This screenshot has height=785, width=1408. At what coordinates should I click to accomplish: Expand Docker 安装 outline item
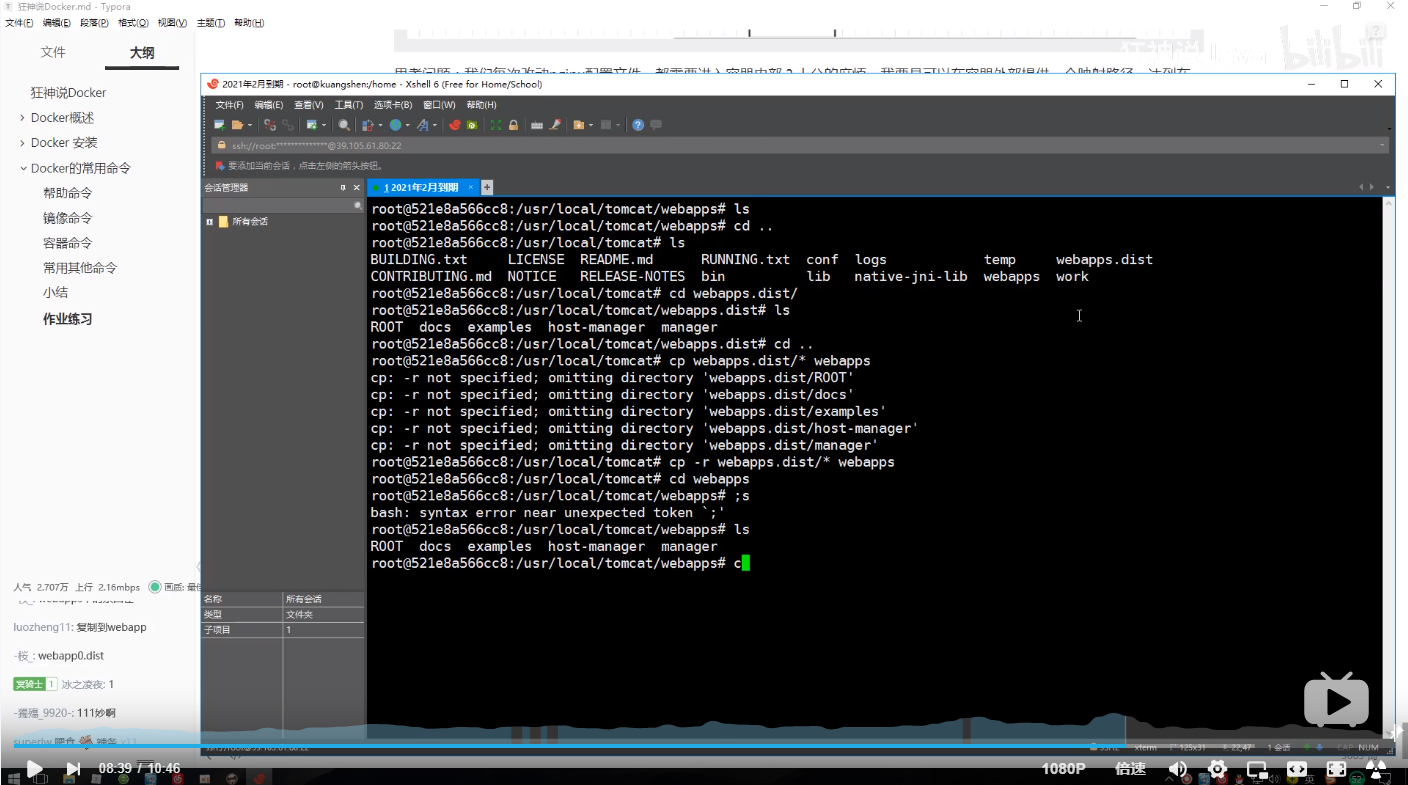tap(22, 143)
